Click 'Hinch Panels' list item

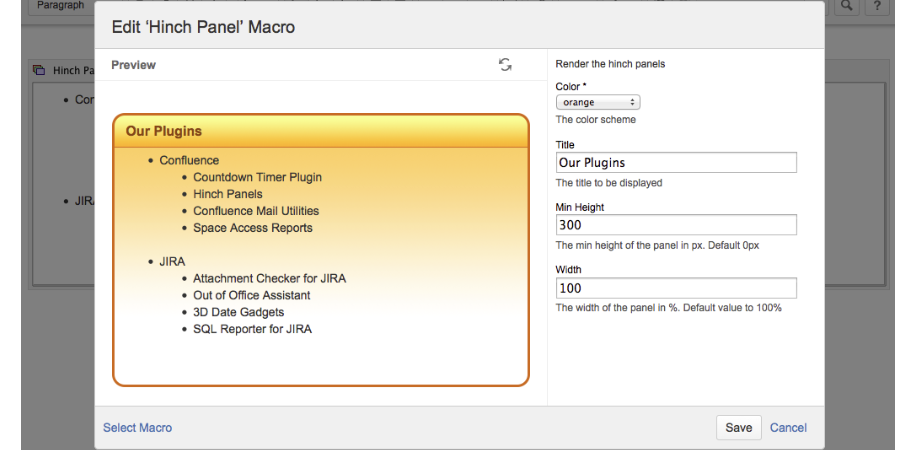[228, 194]
